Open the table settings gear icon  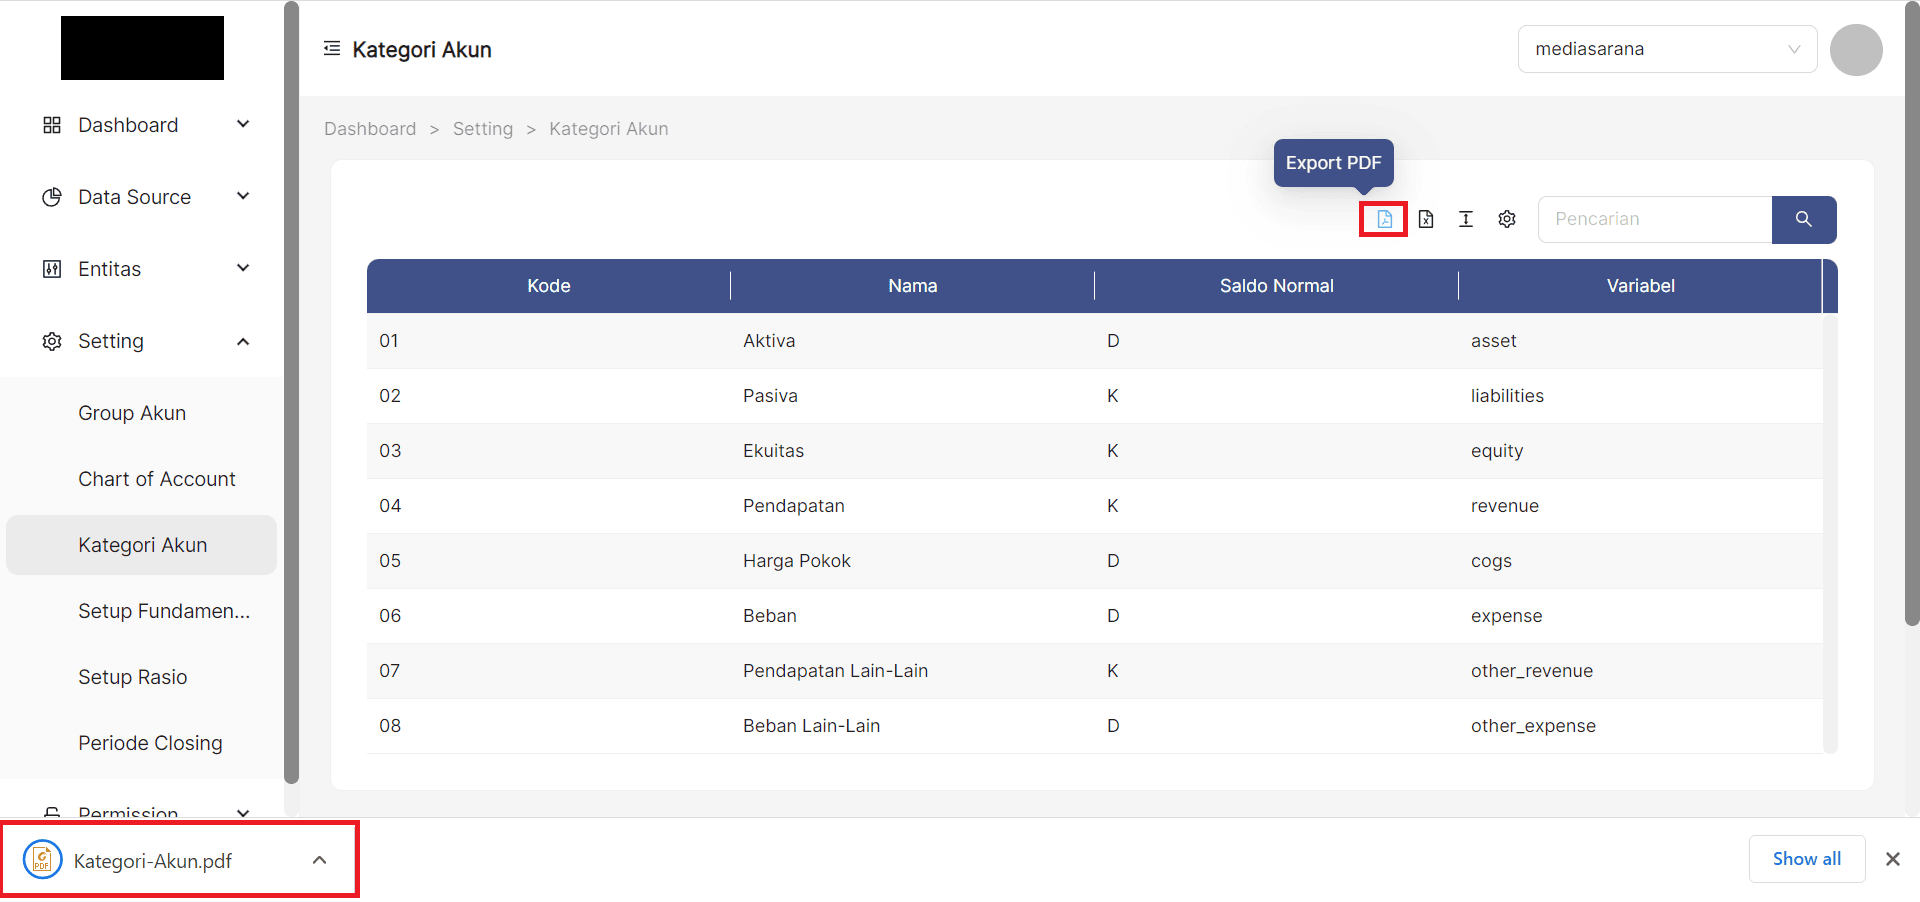1506,219
